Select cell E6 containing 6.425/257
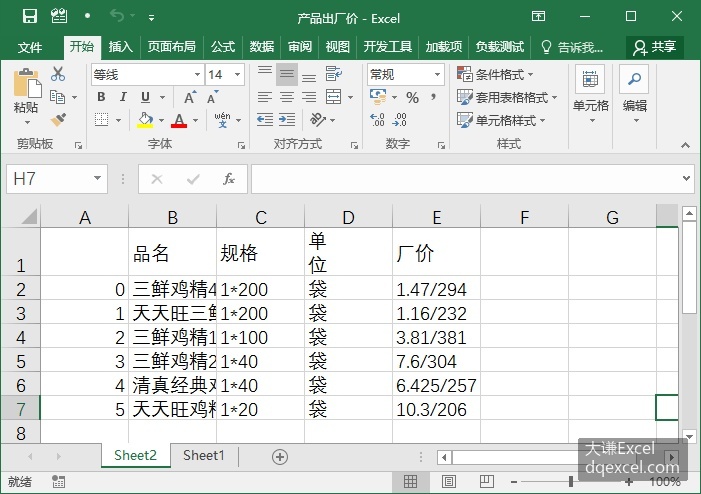Image resolution: width=701 pixels, height=494 pixels. pyautogui.click(x=436, y=385)
